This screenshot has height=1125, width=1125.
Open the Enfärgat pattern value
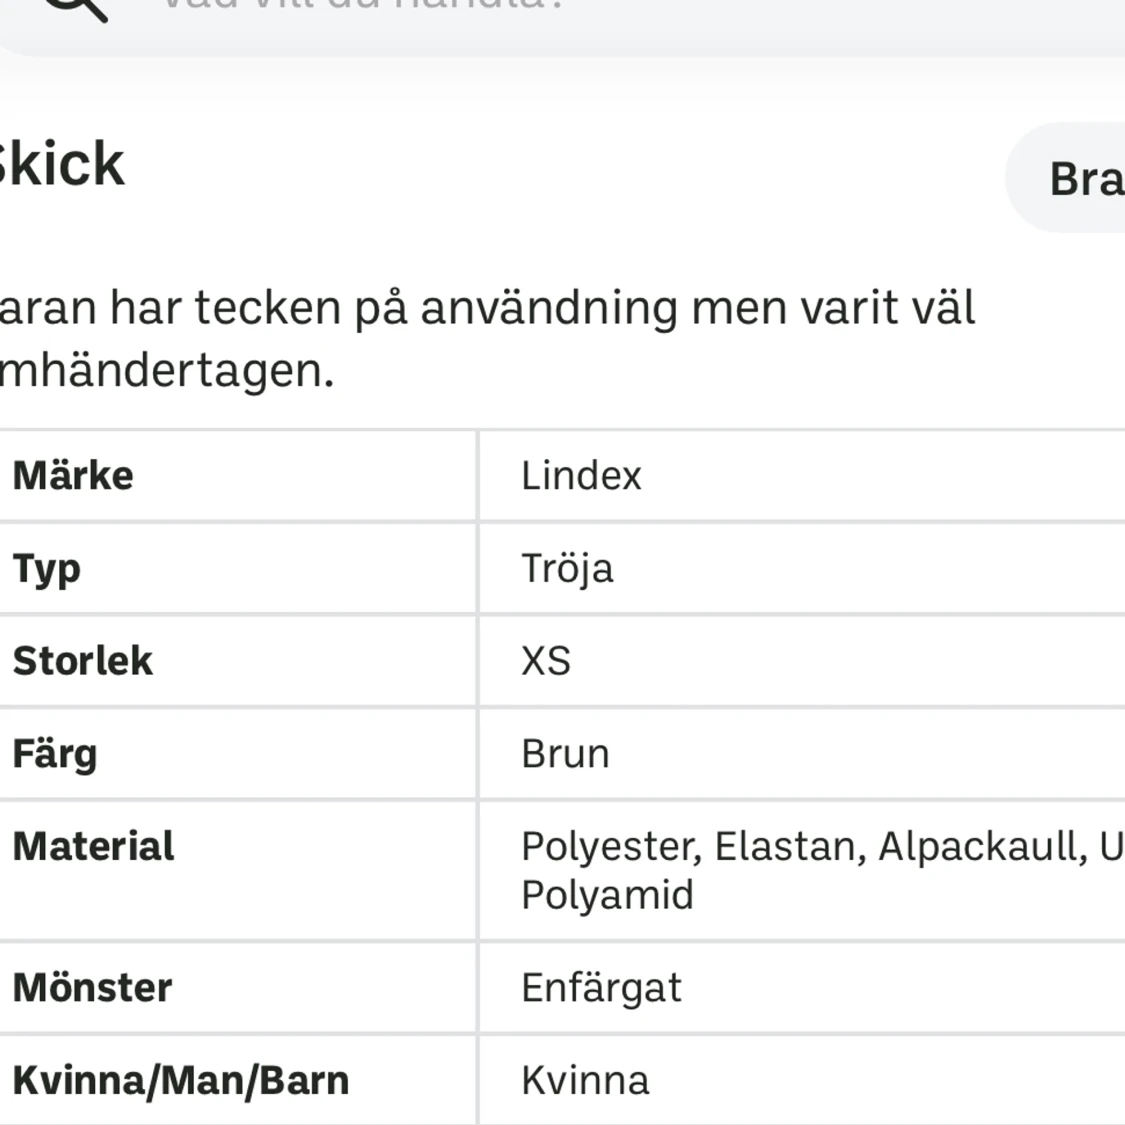click(x=601, y=988)
